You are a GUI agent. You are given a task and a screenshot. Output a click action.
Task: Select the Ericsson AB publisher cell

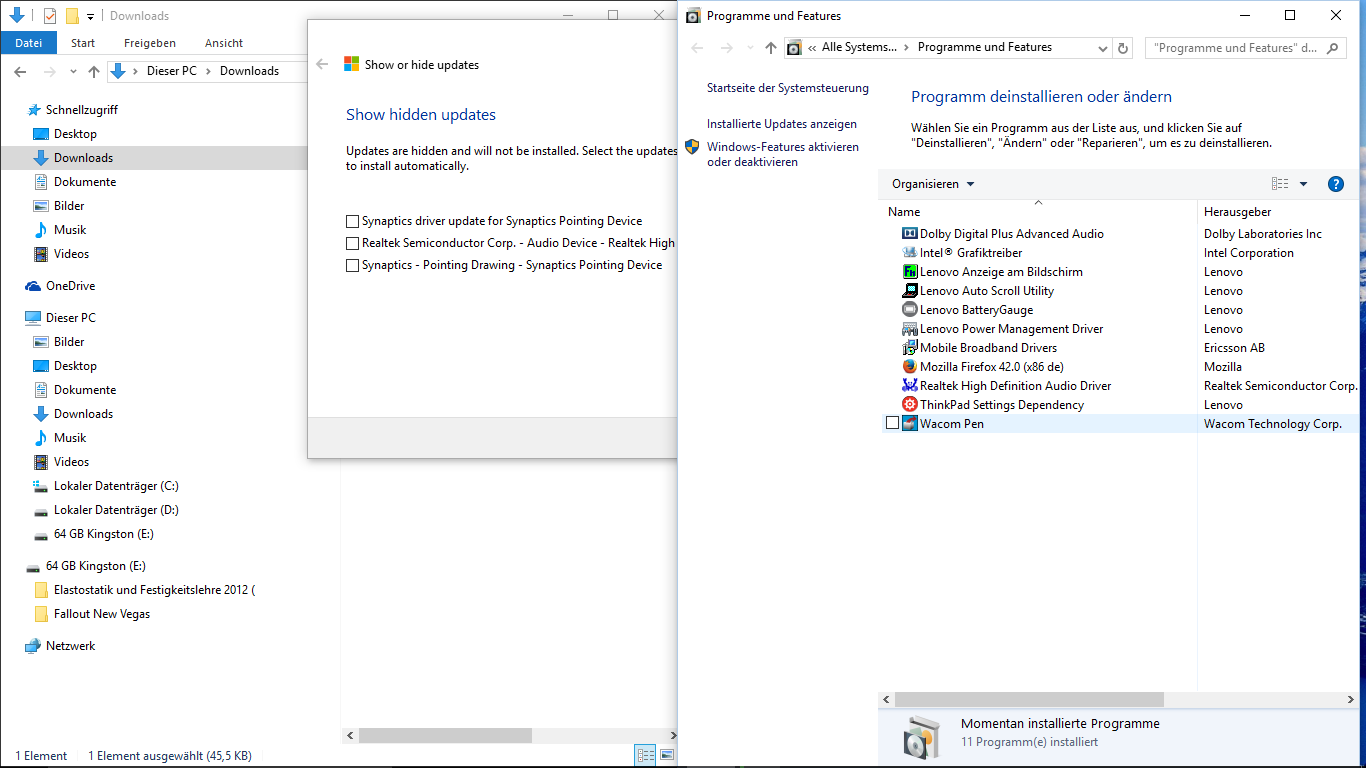pyautogui.click(x=1234, y=348)
